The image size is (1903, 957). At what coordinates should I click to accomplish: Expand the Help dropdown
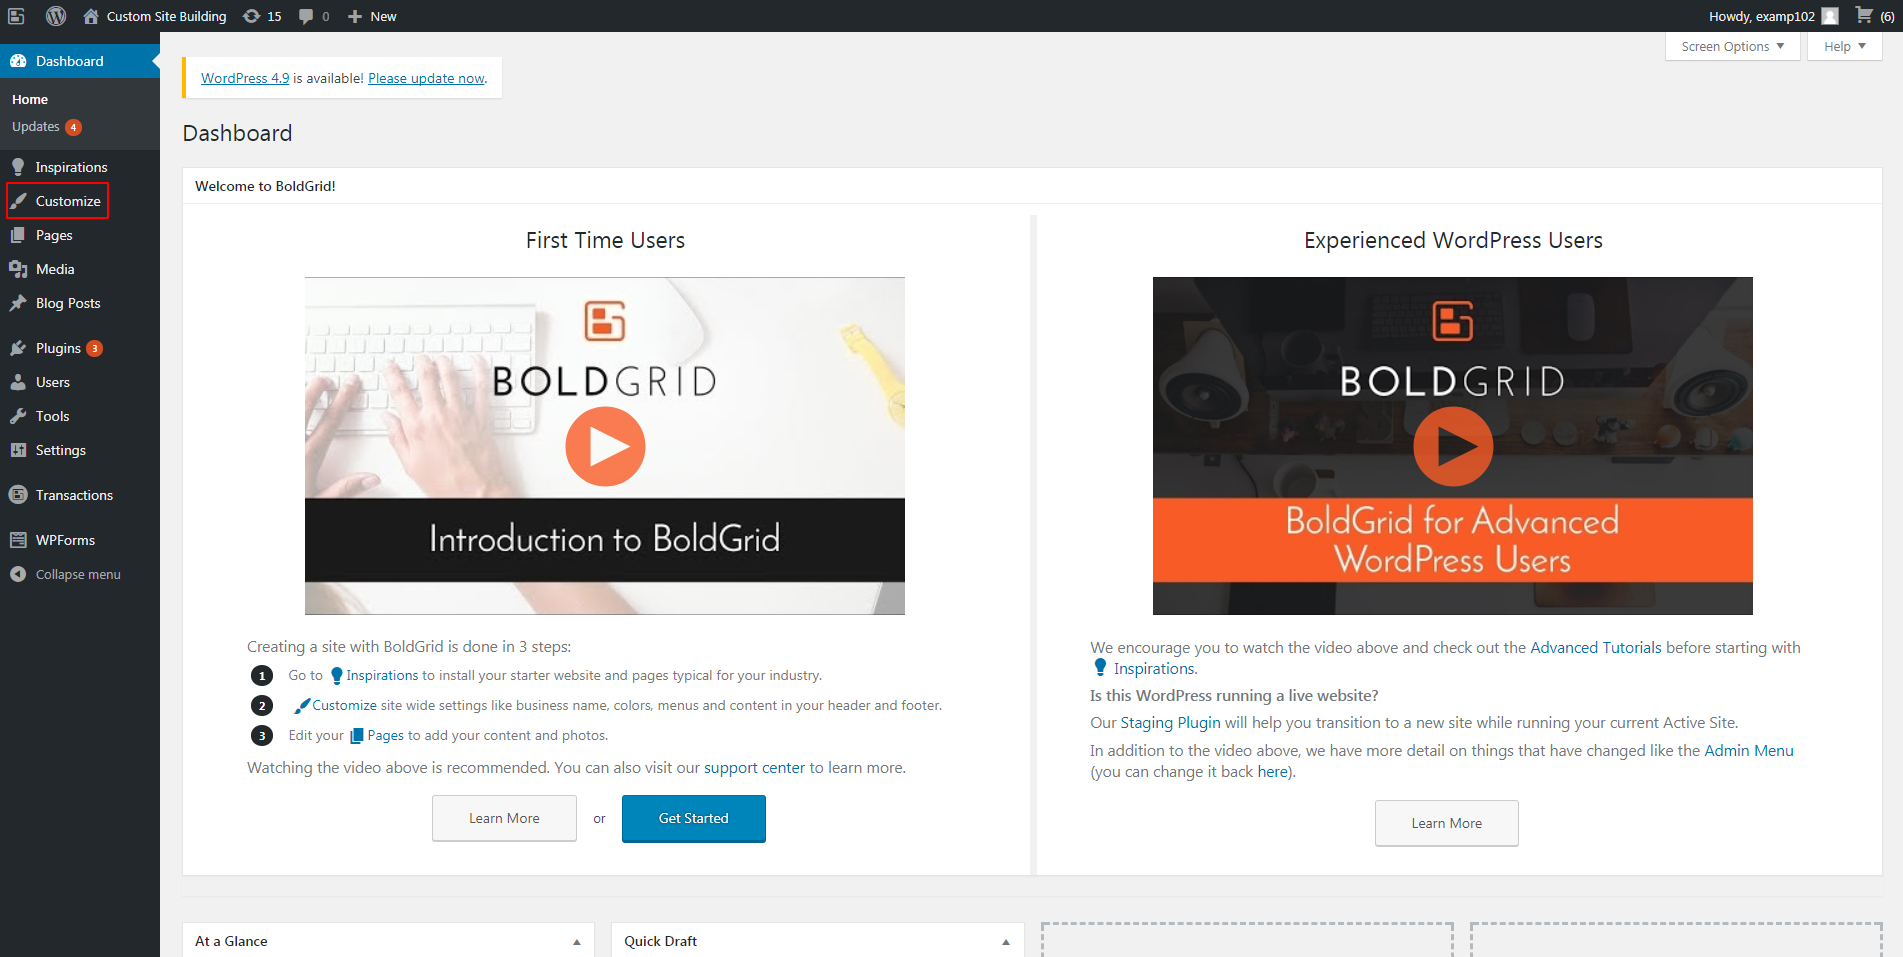[1844, 46]
